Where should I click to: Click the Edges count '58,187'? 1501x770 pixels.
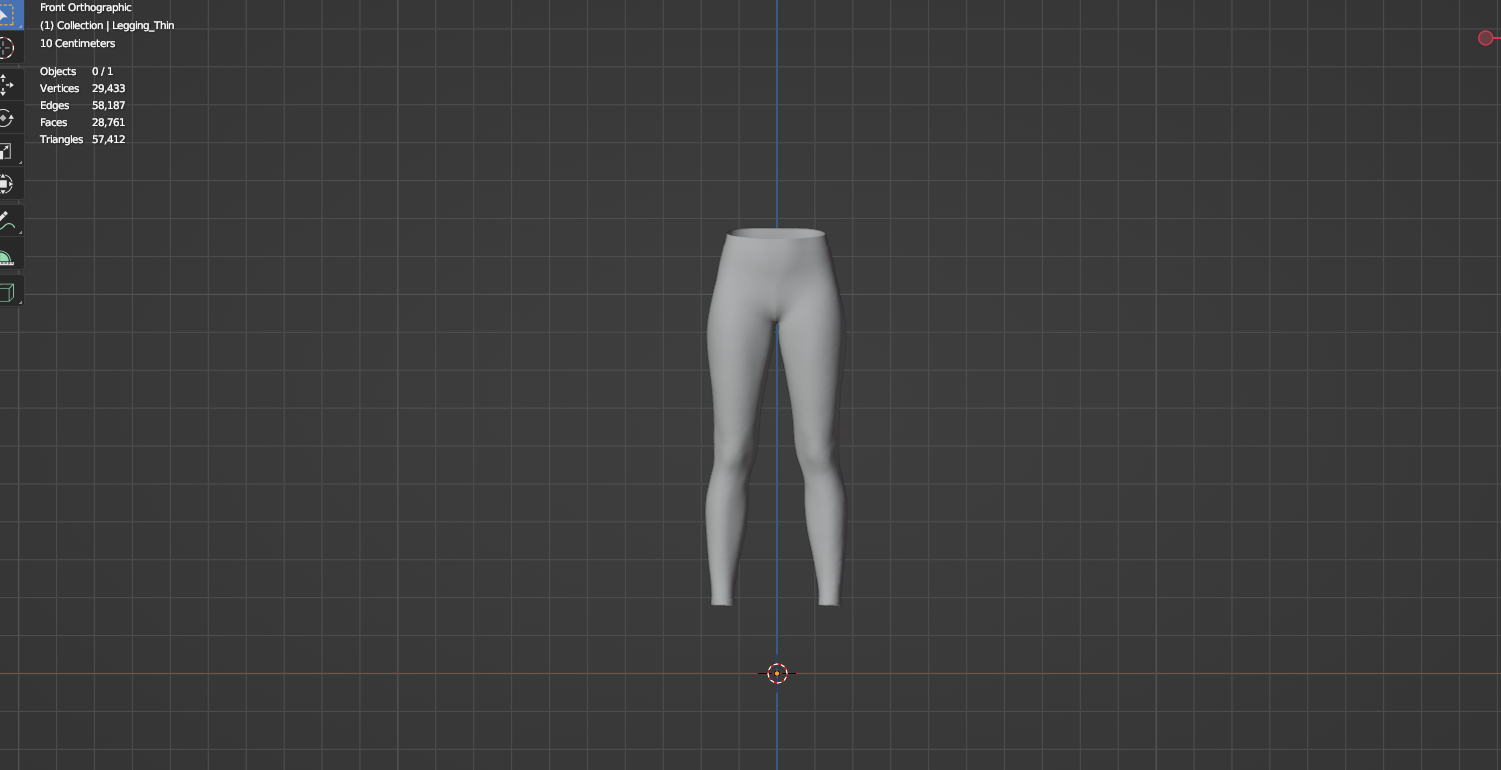[108, 105]
